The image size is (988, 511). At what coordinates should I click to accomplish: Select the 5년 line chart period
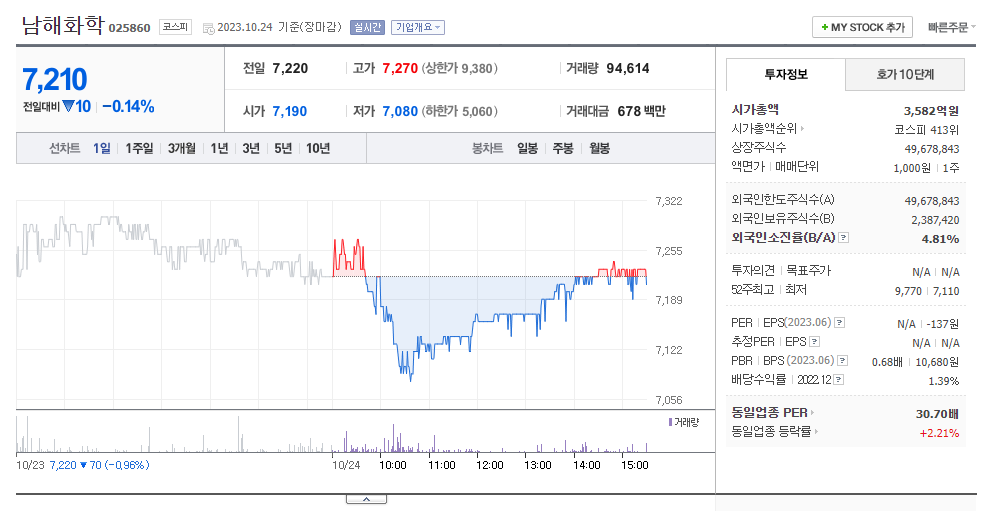point(283,148)
